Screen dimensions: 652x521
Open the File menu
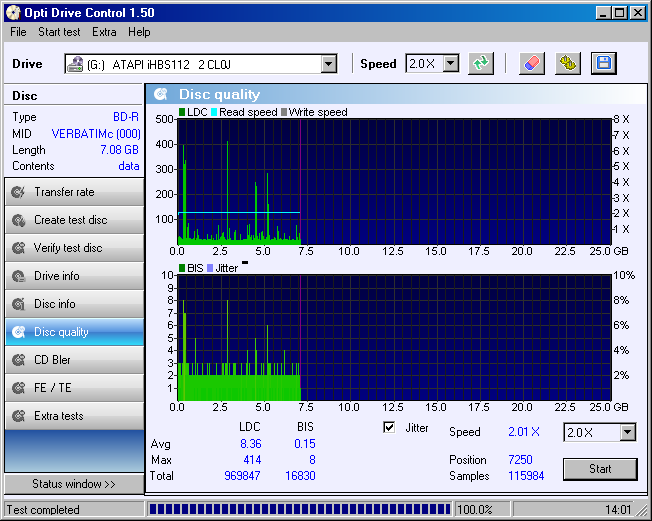[x=18, y=32]
